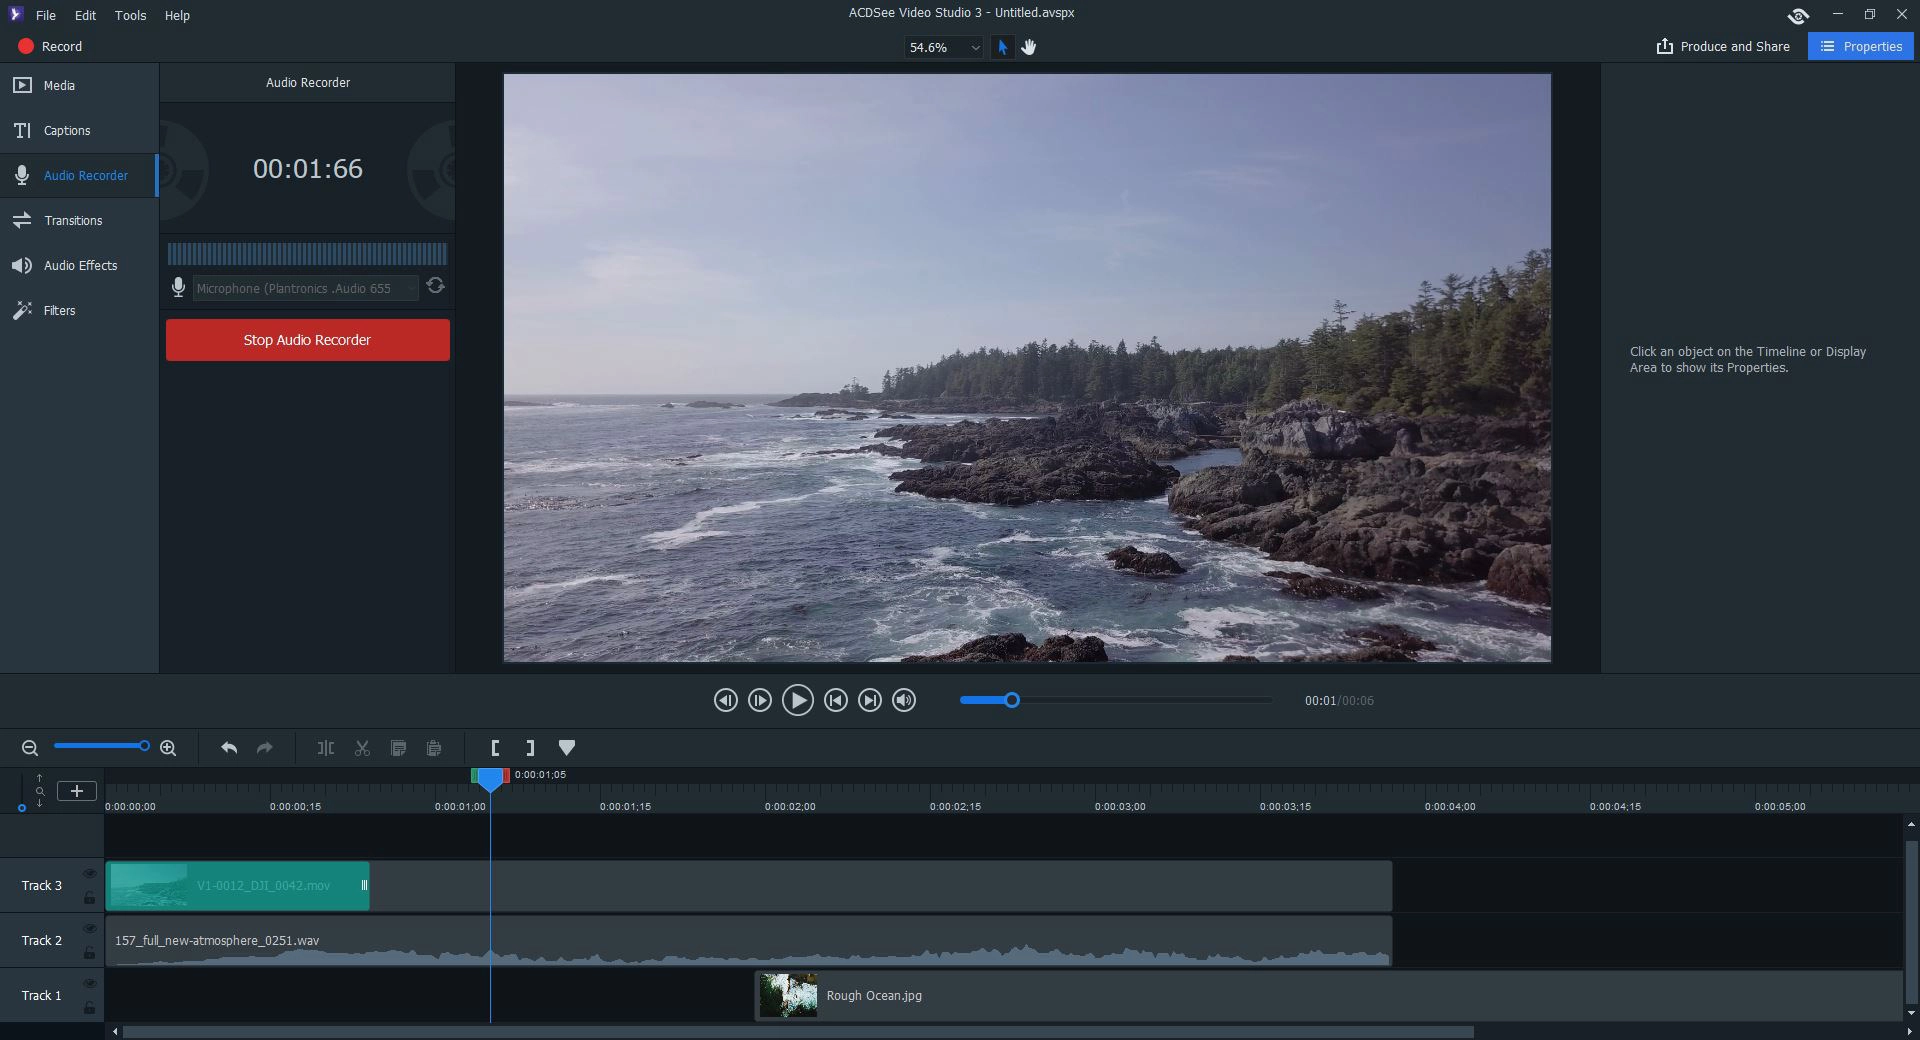Click the Split clip icon in timeline toolbar
1920x1040 pixels.
pyautogui.click(x=326, y=748)
